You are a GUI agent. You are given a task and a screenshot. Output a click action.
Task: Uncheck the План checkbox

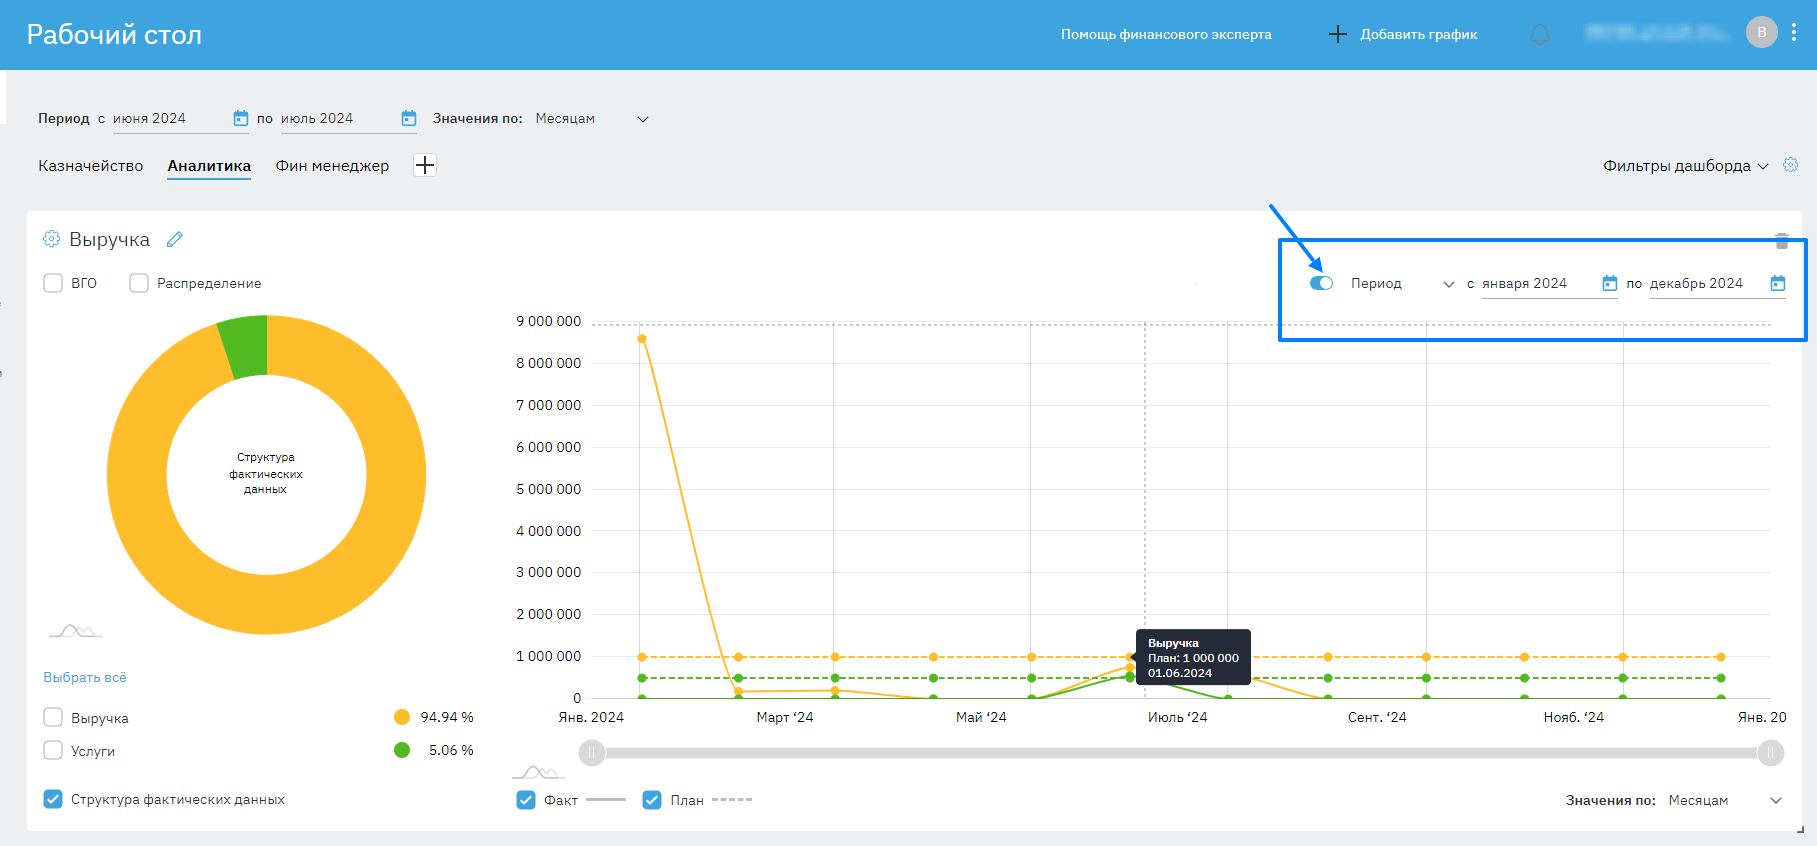(652, 800)
